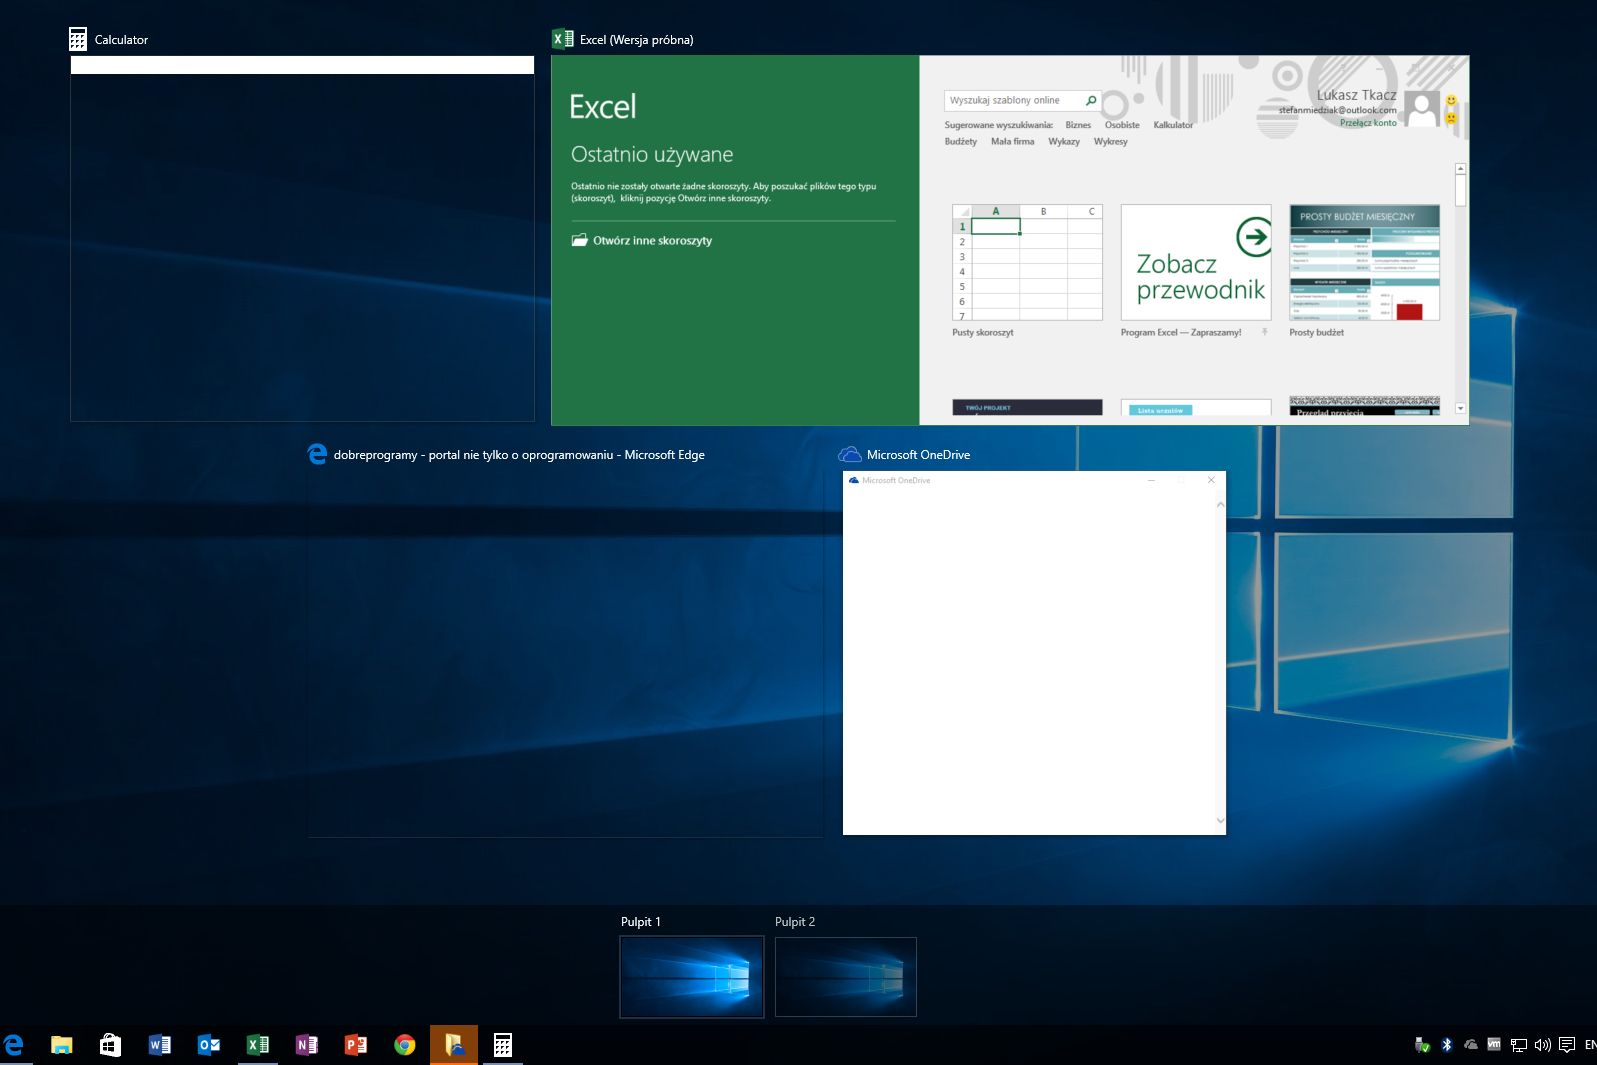Click the Safely Remove Hardware tray icon

click(x=1422, y=1045)
